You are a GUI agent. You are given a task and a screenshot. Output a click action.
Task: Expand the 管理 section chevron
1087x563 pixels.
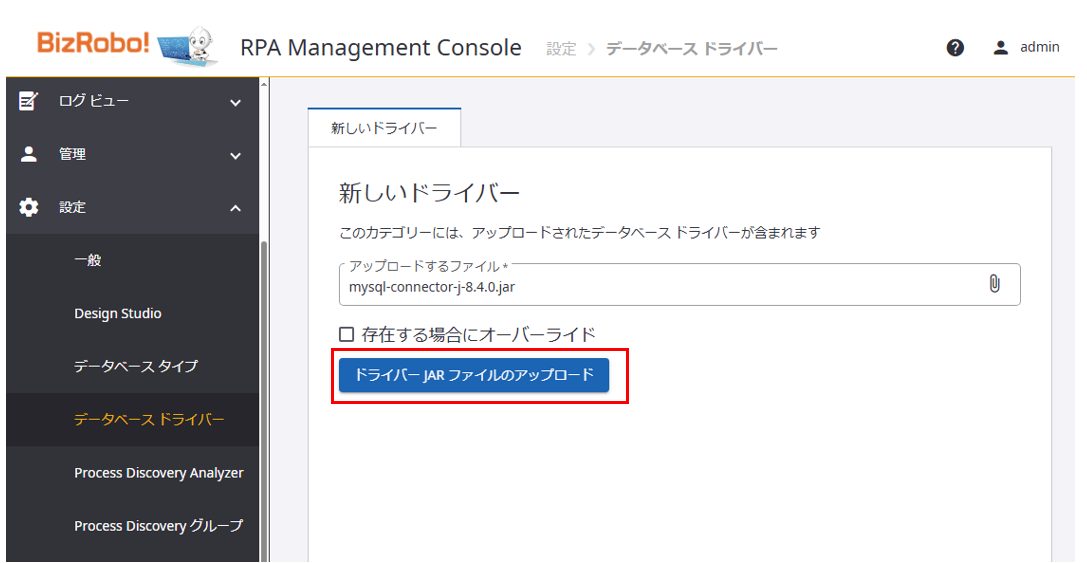click(236, 155)
